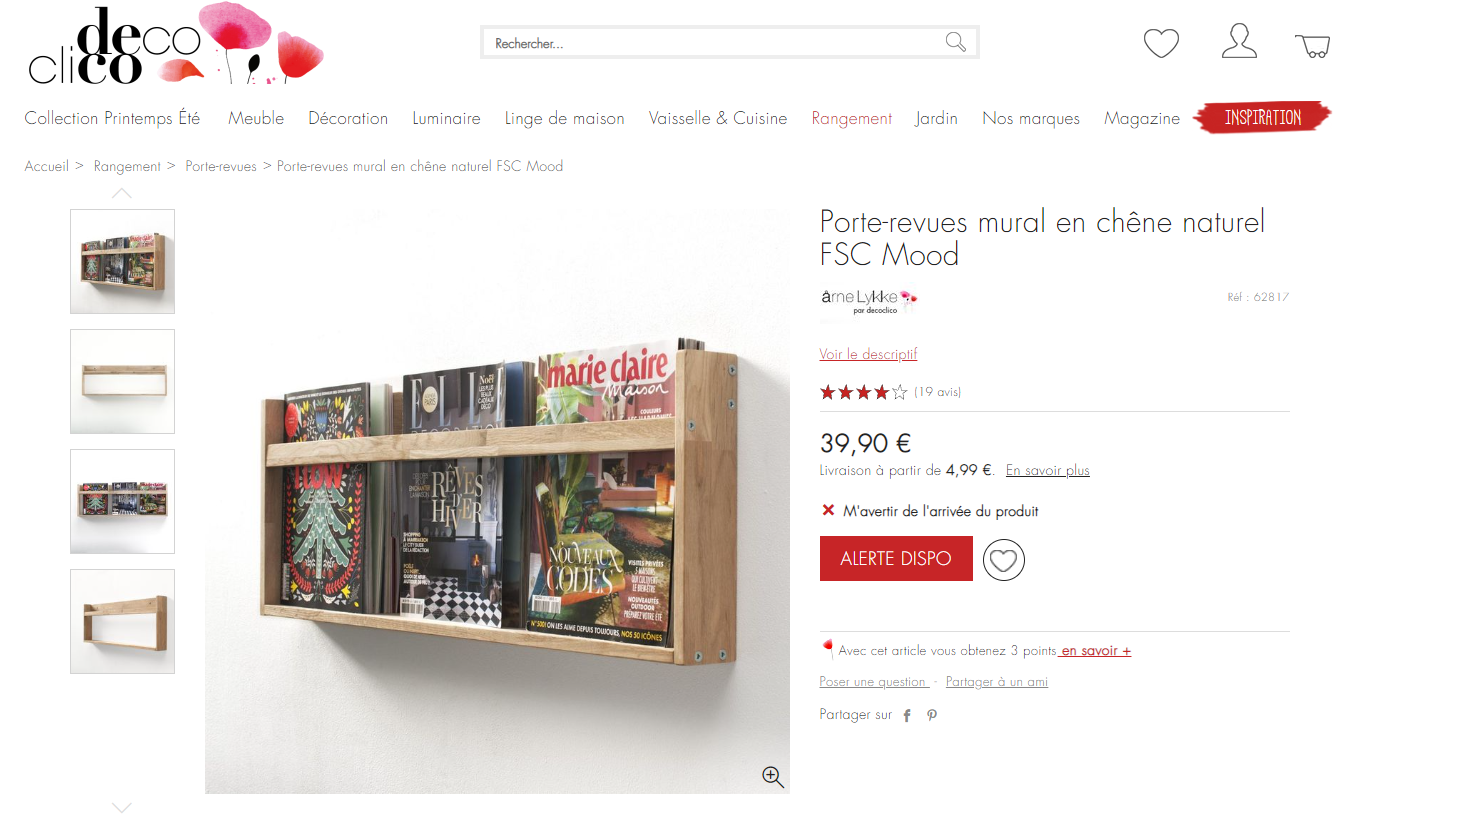Share on Facebook icon
Viewport: 1478px width, 829px height.
pyautogui.click(x=907, y=715)
